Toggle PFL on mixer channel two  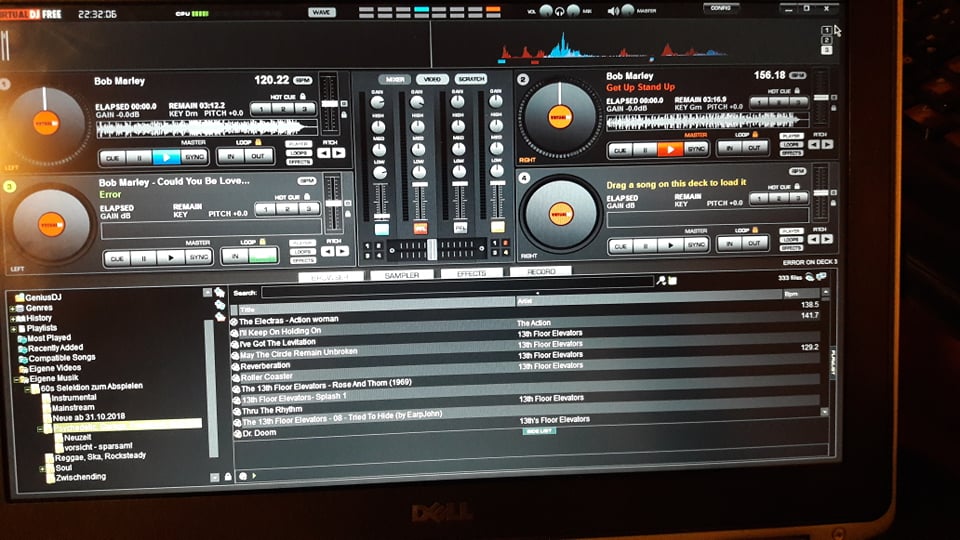[x=420, y=228]
